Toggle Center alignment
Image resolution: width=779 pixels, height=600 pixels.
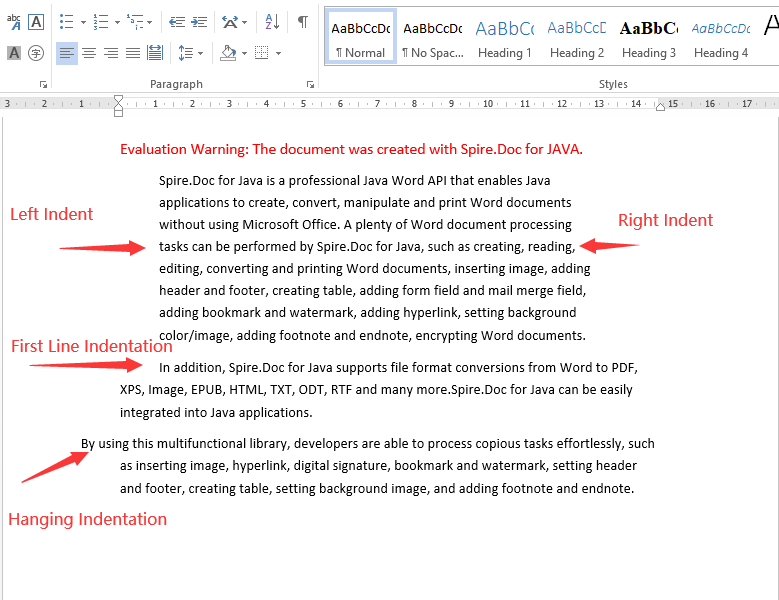tap(89, 53)
